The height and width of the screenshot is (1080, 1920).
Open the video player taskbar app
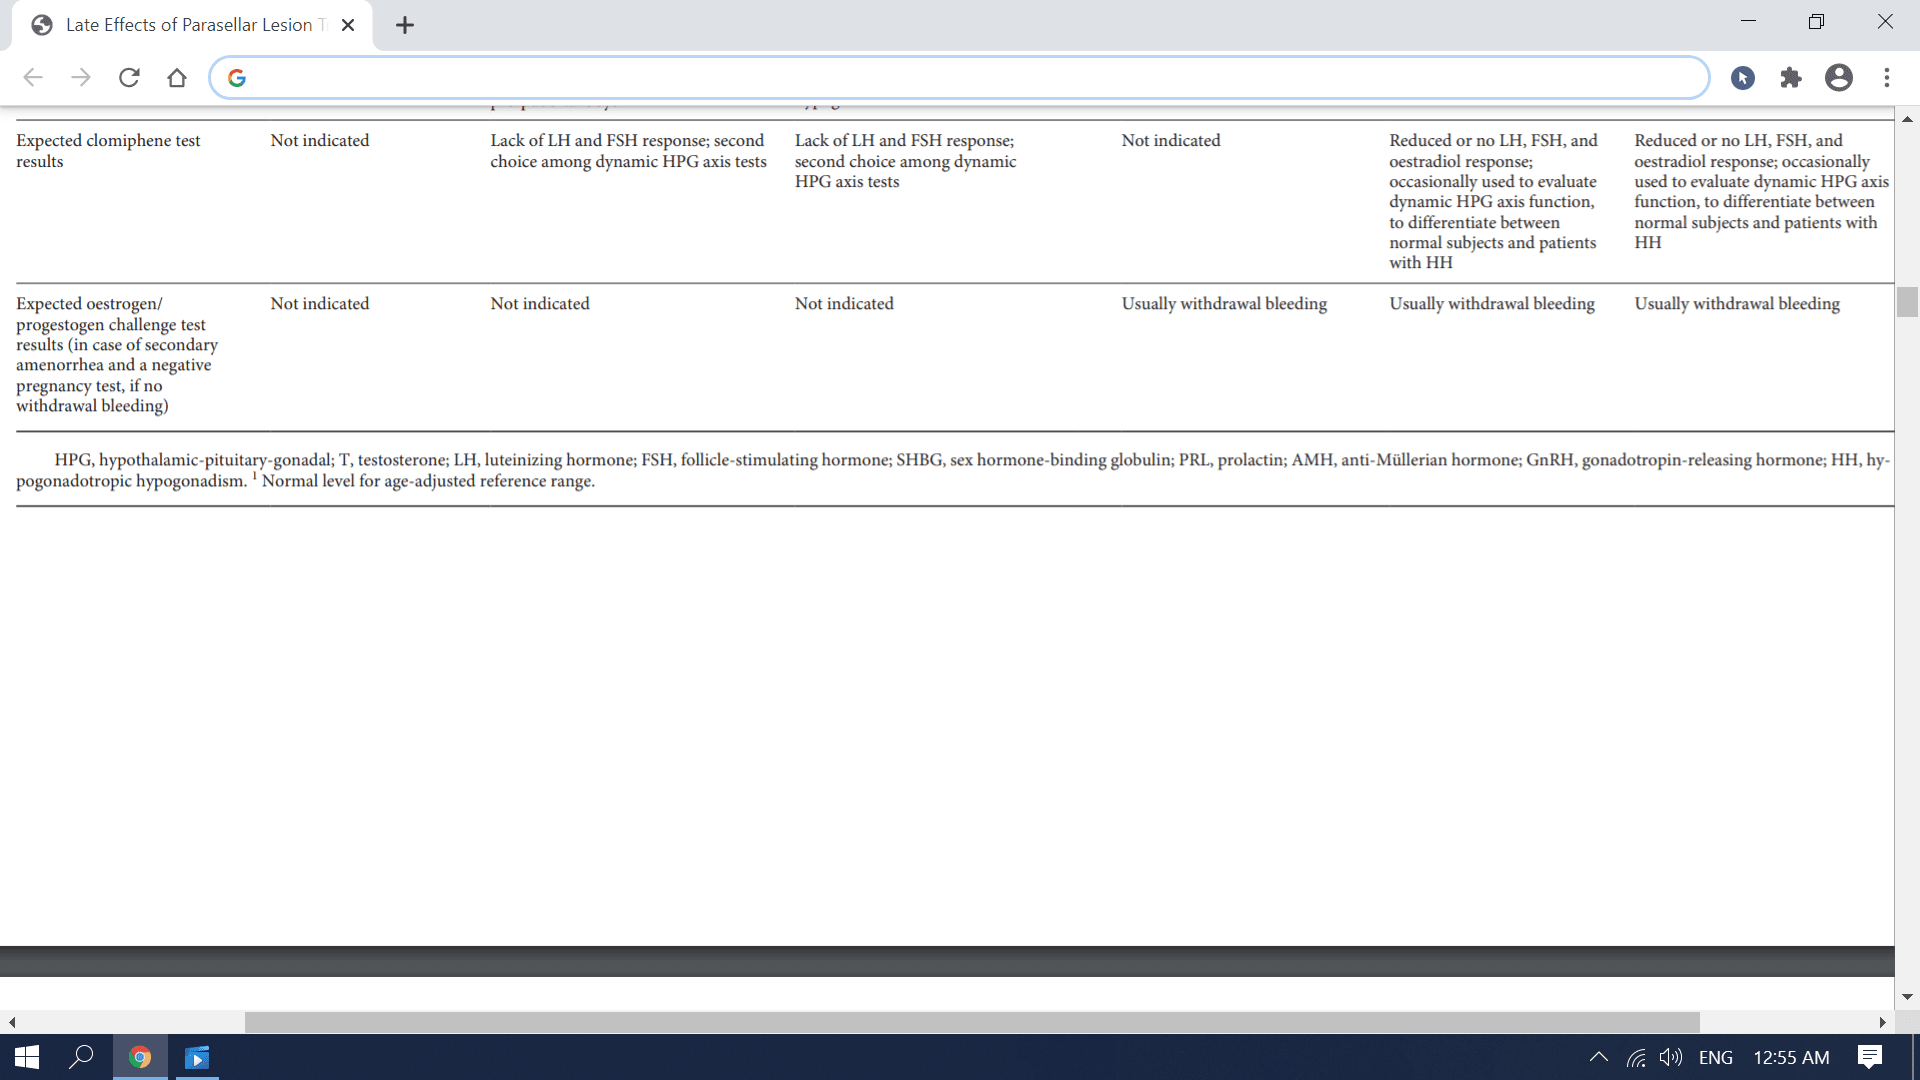pos(197,1057)
